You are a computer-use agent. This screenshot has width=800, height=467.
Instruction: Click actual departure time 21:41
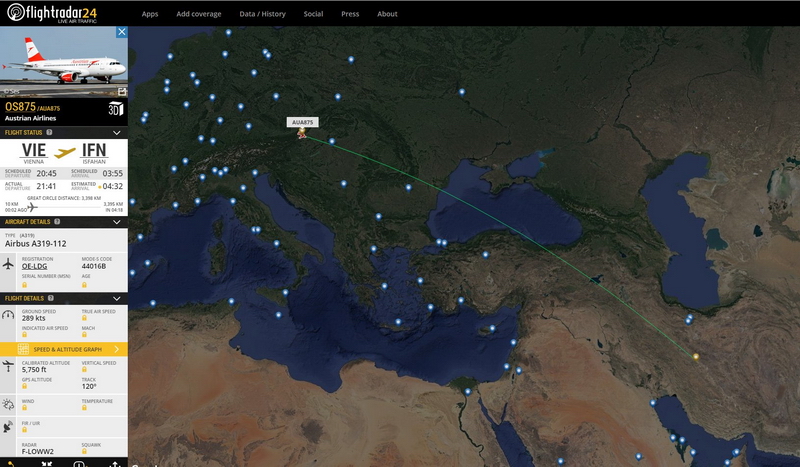[46, 186]
